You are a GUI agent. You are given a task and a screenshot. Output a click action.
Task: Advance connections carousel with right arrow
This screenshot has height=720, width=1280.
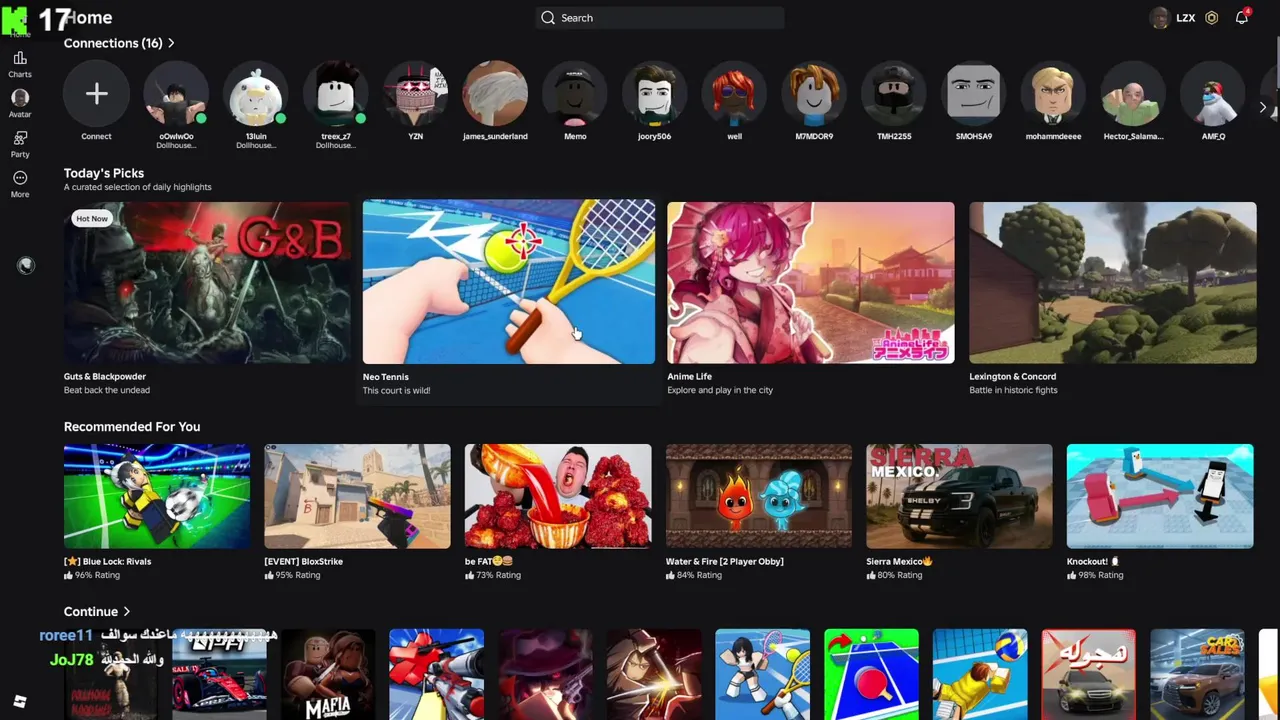pos(1263,107)
